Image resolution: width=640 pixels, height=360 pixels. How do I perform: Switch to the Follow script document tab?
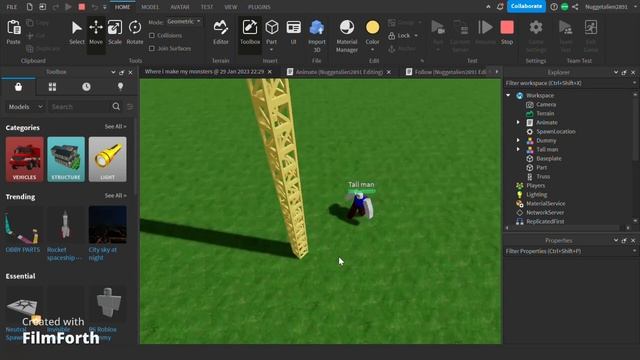pos(447,72)
